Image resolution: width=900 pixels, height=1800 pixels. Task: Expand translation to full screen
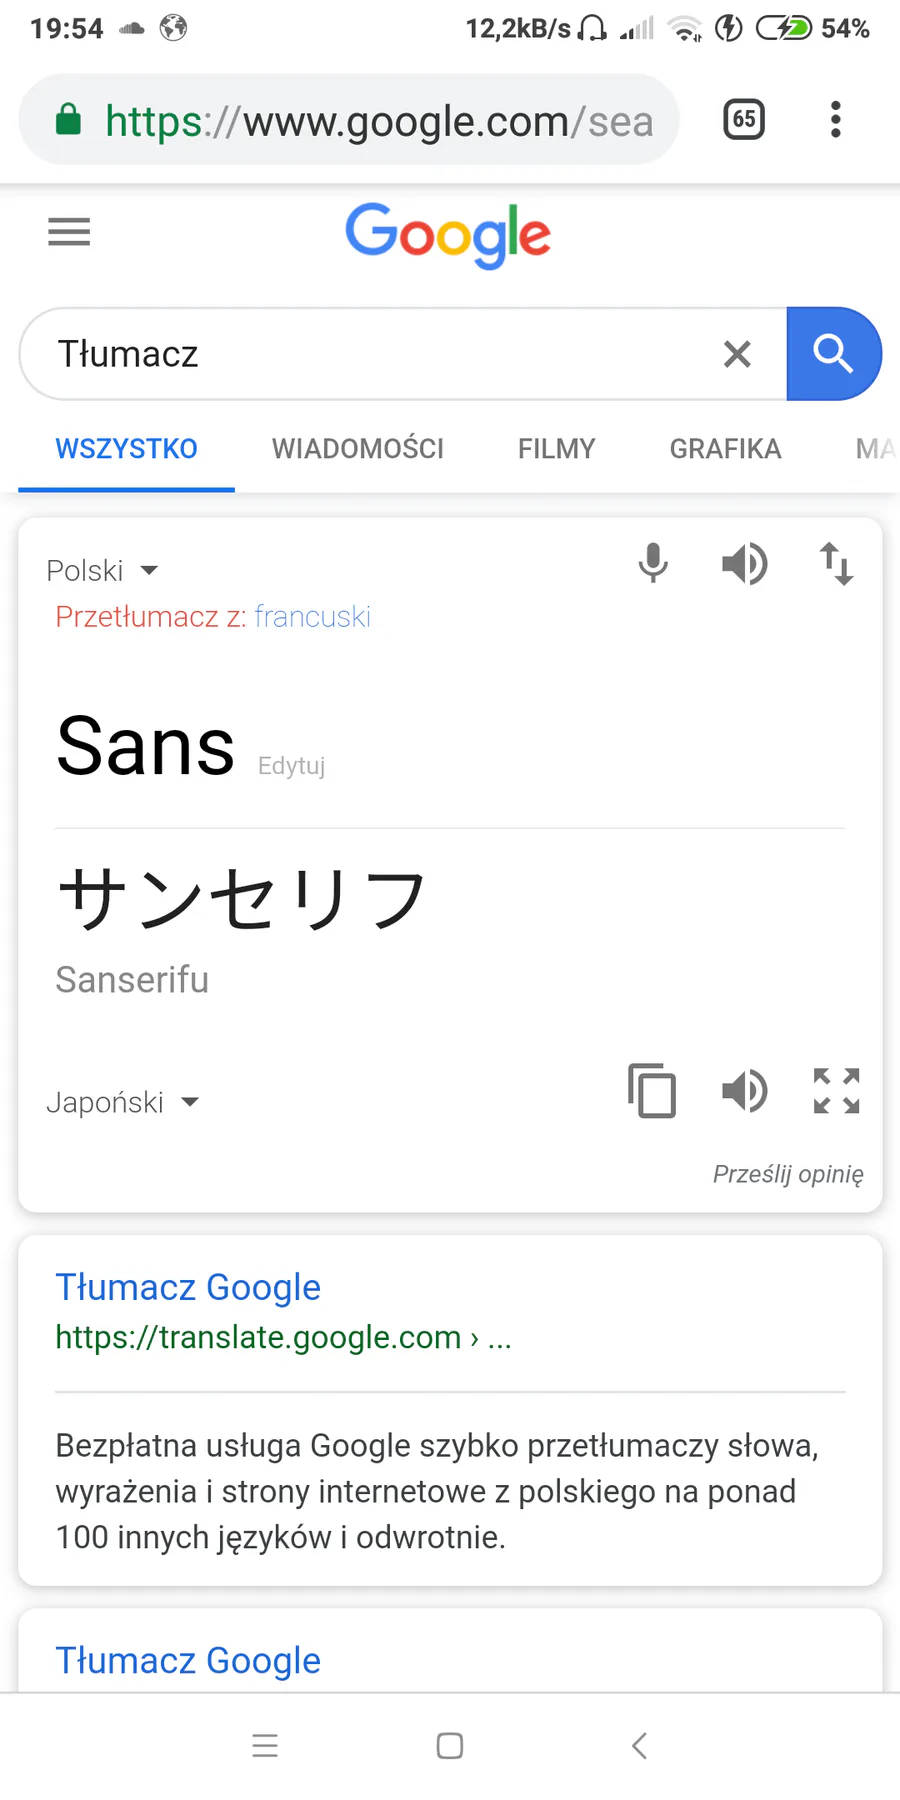pos(836,1090)
